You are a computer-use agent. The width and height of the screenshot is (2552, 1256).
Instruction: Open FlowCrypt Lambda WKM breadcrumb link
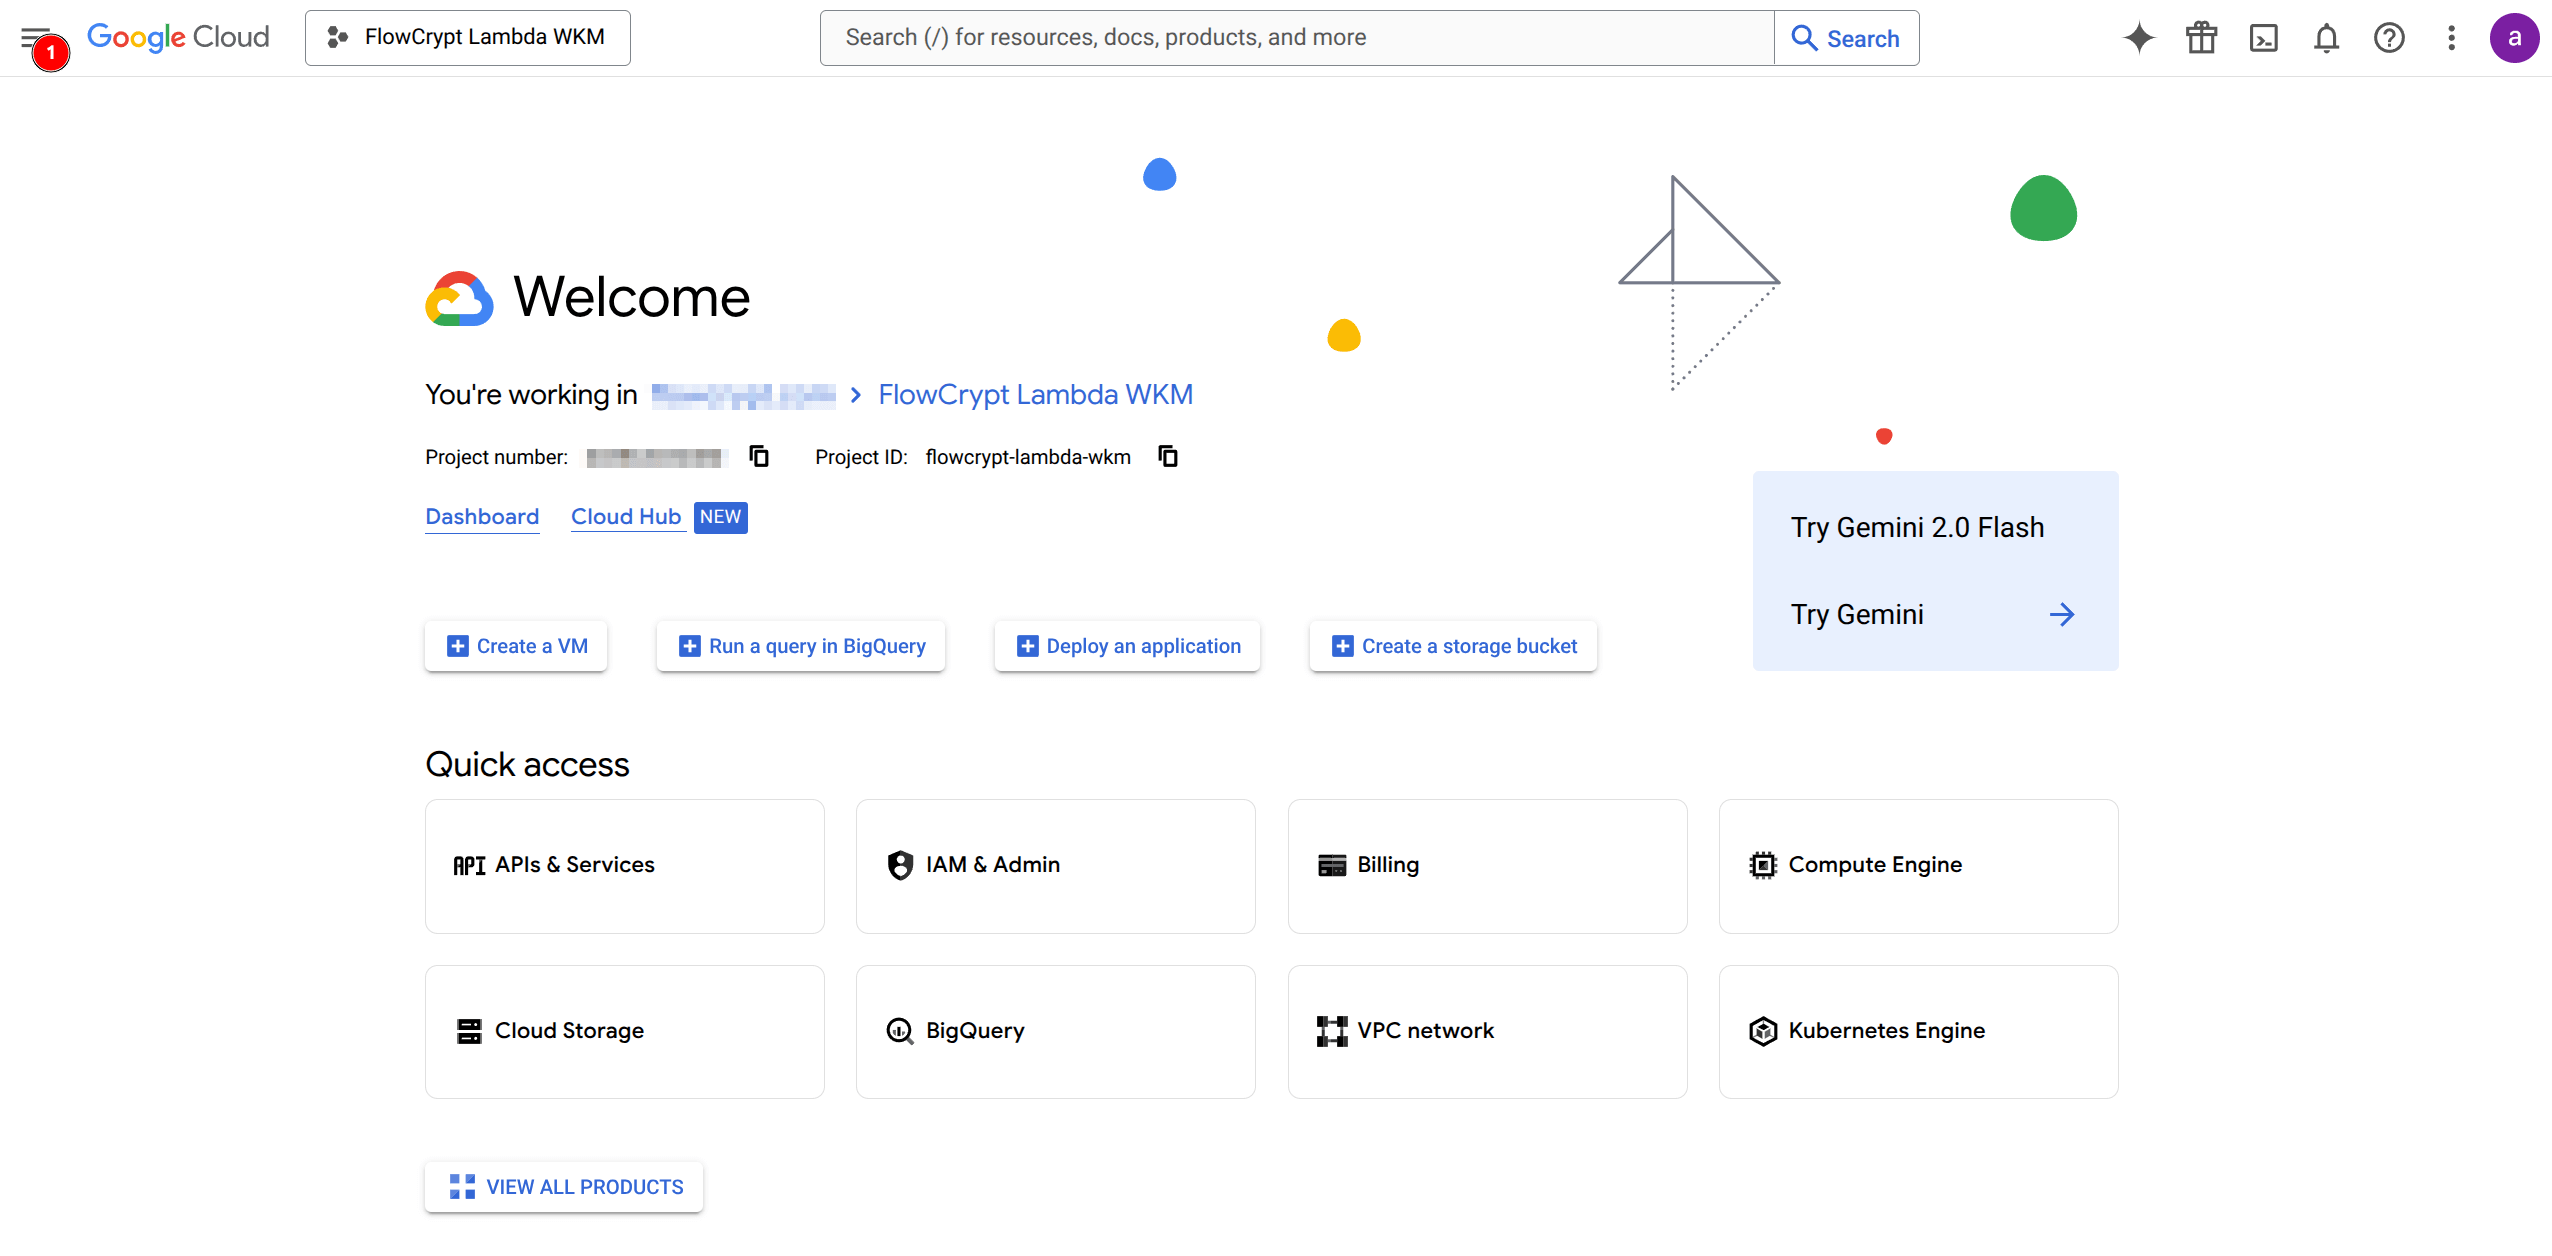tap(1035, 395)
